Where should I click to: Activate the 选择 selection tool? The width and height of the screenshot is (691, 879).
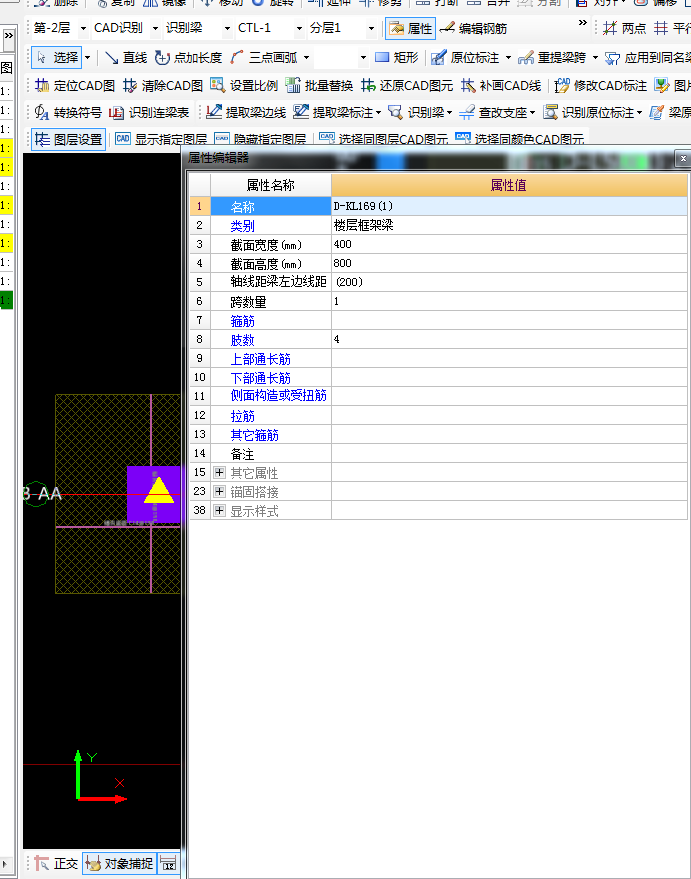(57, 57)
